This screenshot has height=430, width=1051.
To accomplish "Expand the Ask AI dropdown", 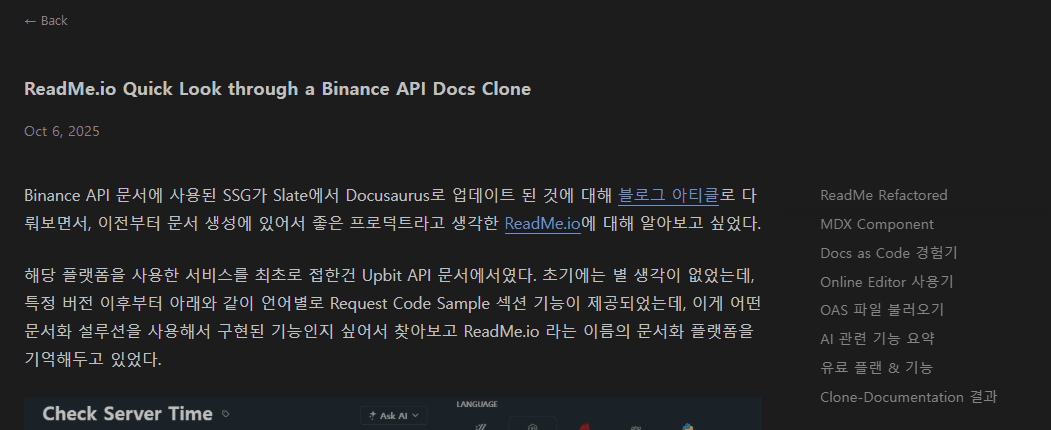I will click(x=394, y=414).
